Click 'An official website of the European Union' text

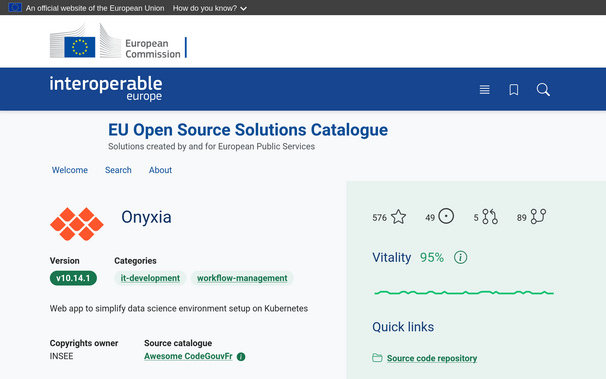95,8
